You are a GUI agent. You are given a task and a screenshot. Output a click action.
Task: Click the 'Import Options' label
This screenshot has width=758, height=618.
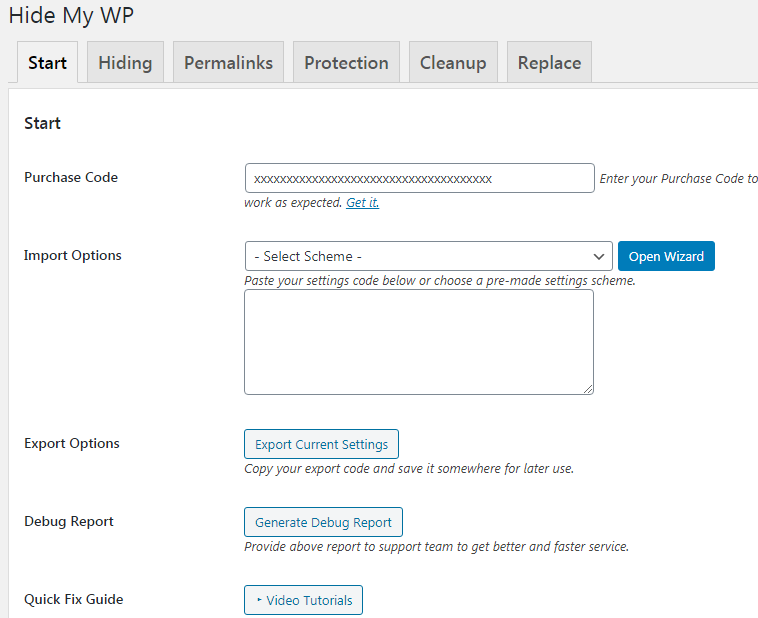tap(73, 255)
